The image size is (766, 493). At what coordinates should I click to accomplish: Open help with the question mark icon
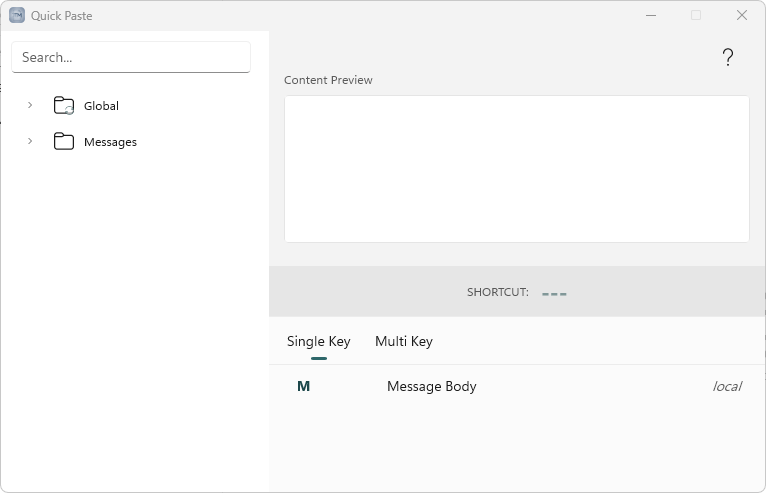tap(727, 57)
